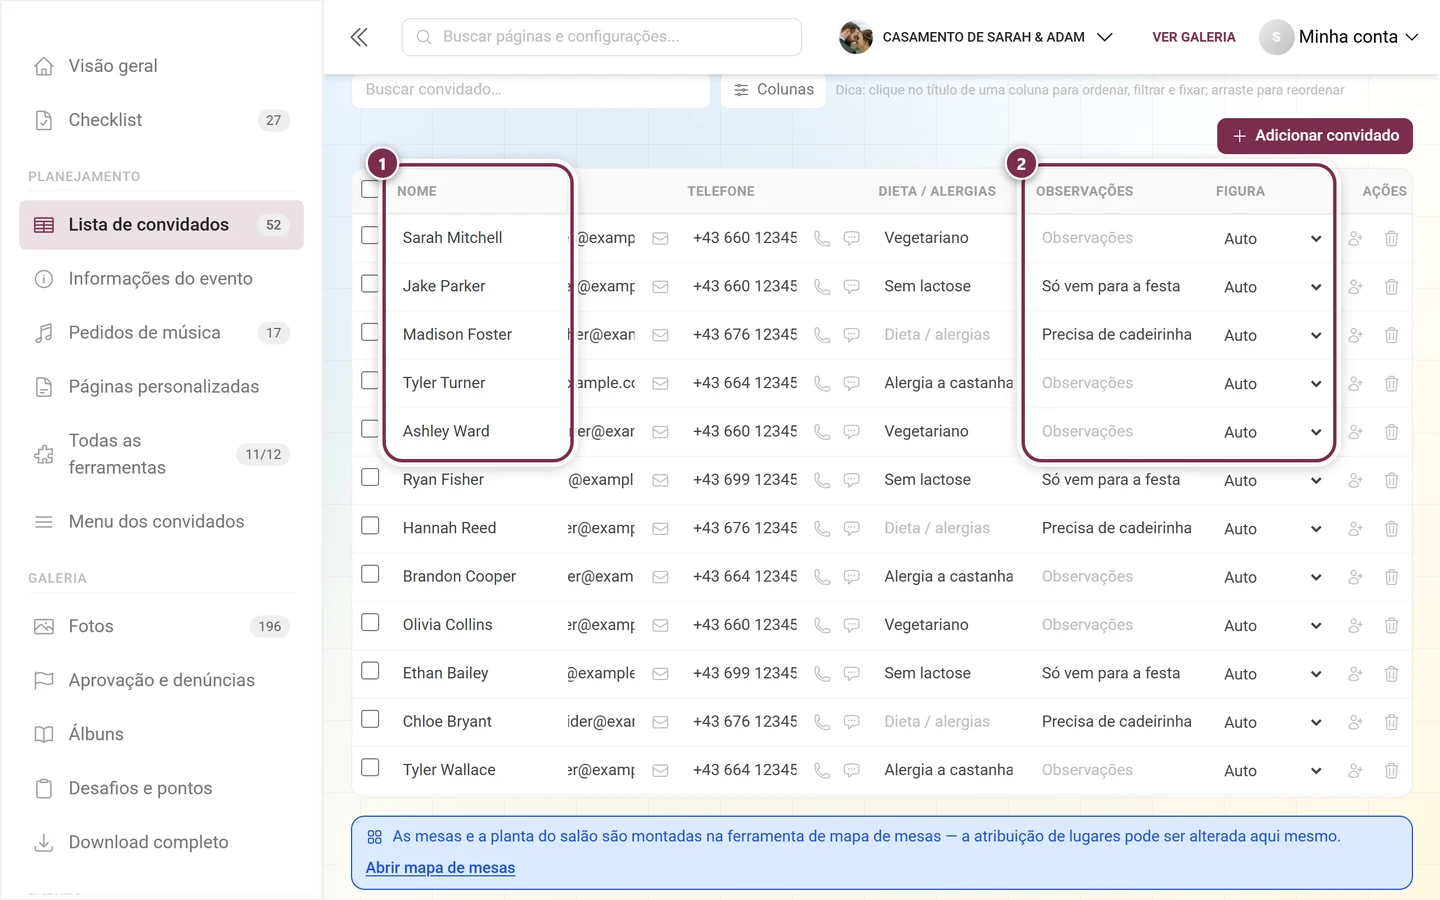
Task: Click the Adicionar convidado button
Action: 1314,136
